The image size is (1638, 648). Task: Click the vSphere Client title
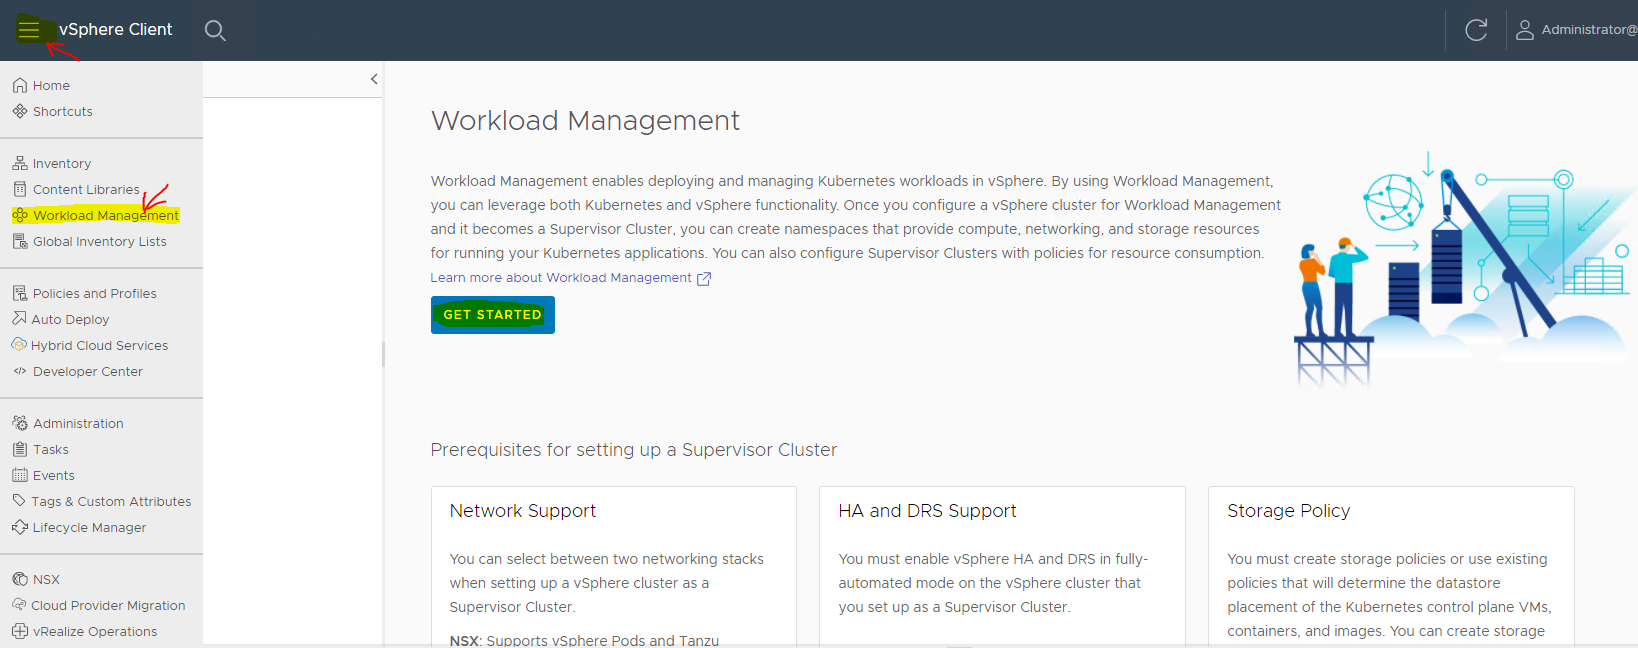coord(115,30)
